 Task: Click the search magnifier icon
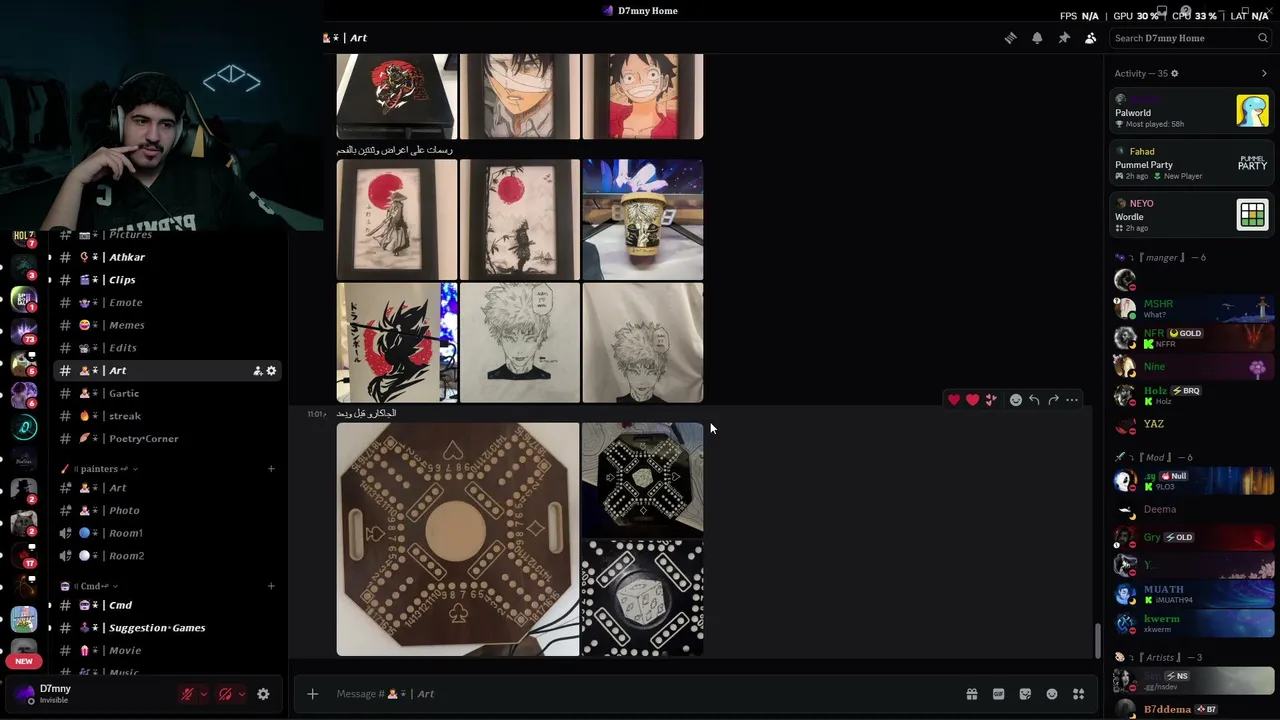pos(1263,38)
